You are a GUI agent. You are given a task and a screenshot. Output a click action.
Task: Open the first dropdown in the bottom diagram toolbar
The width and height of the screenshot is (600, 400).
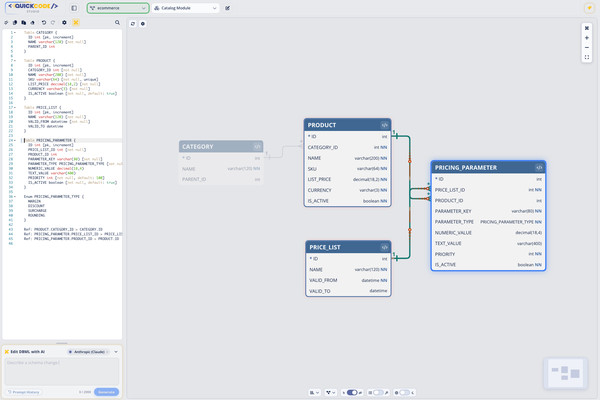coord(315,393)
